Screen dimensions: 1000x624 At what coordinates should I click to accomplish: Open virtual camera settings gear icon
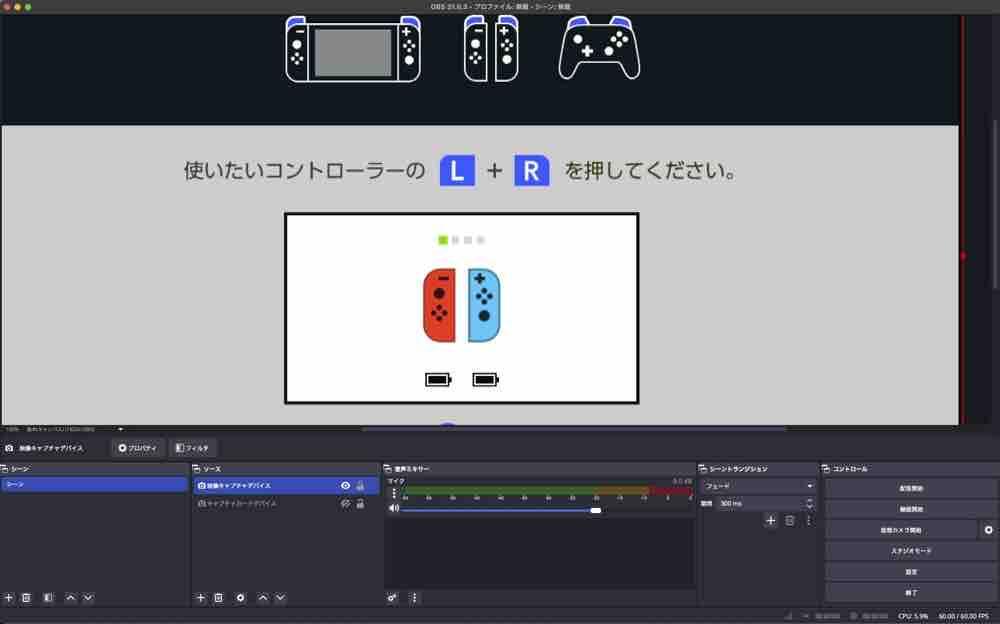(x=989, y=530)
